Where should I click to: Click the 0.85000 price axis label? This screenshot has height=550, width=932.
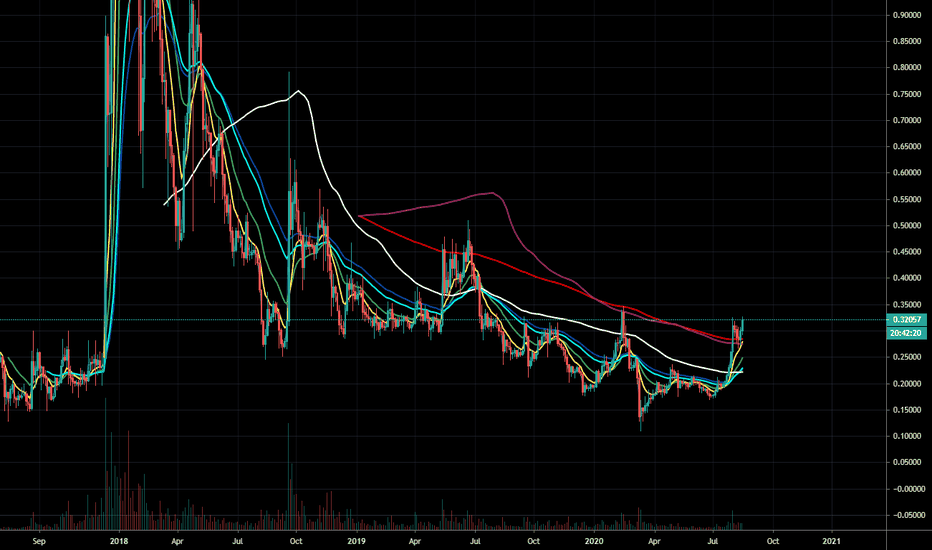[x=908, y=42]
